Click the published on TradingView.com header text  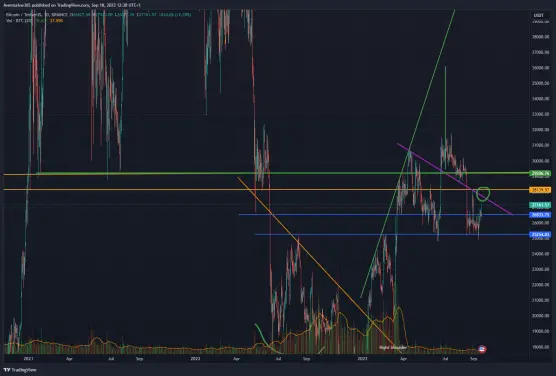point(72,5)
